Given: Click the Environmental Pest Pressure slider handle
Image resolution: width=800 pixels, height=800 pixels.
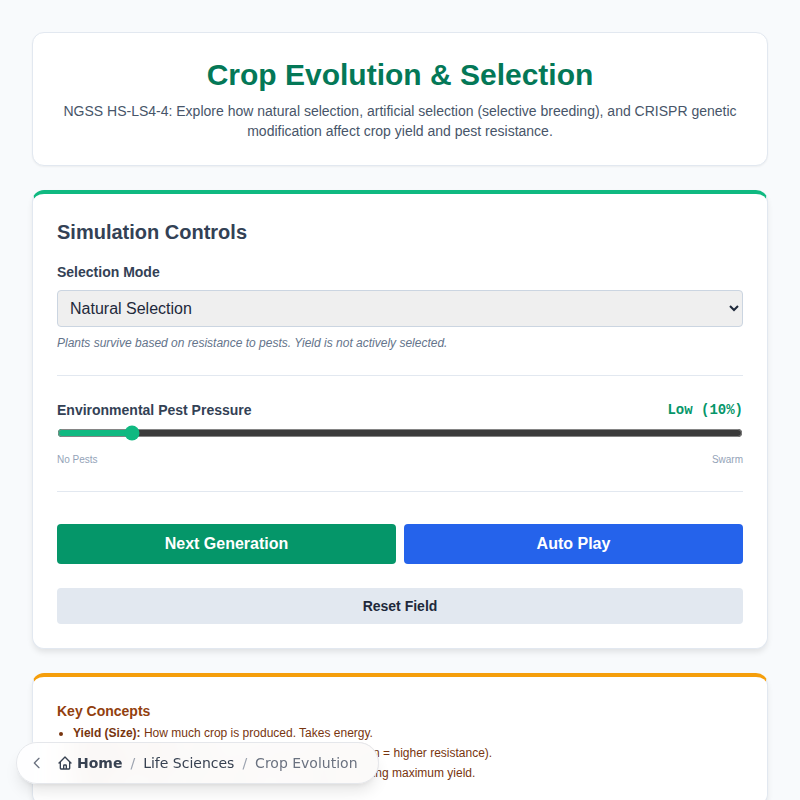Looking at the screenshot, I should (132, 432).
